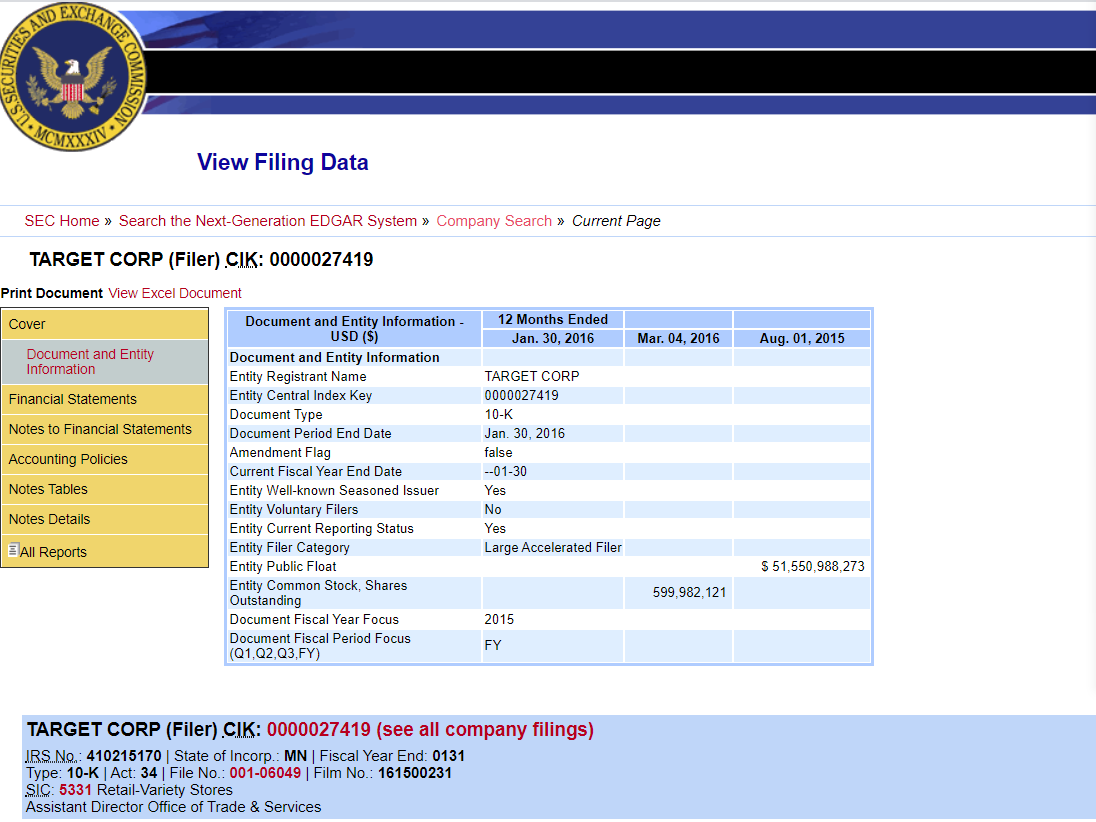The width and height of the screenshot is (1096, 822).
Task: Click the Document Fiscal Period Focus value FY
Action: 493,644
